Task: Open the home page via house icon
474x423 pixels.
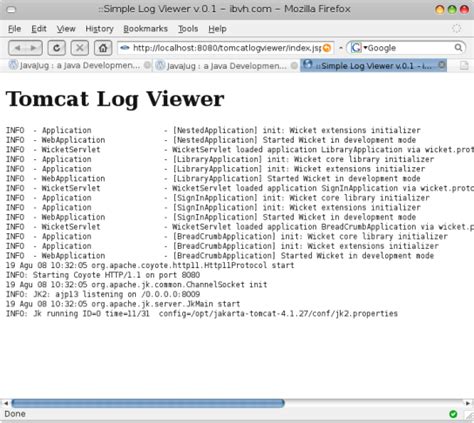Action: tap(103, 48)
